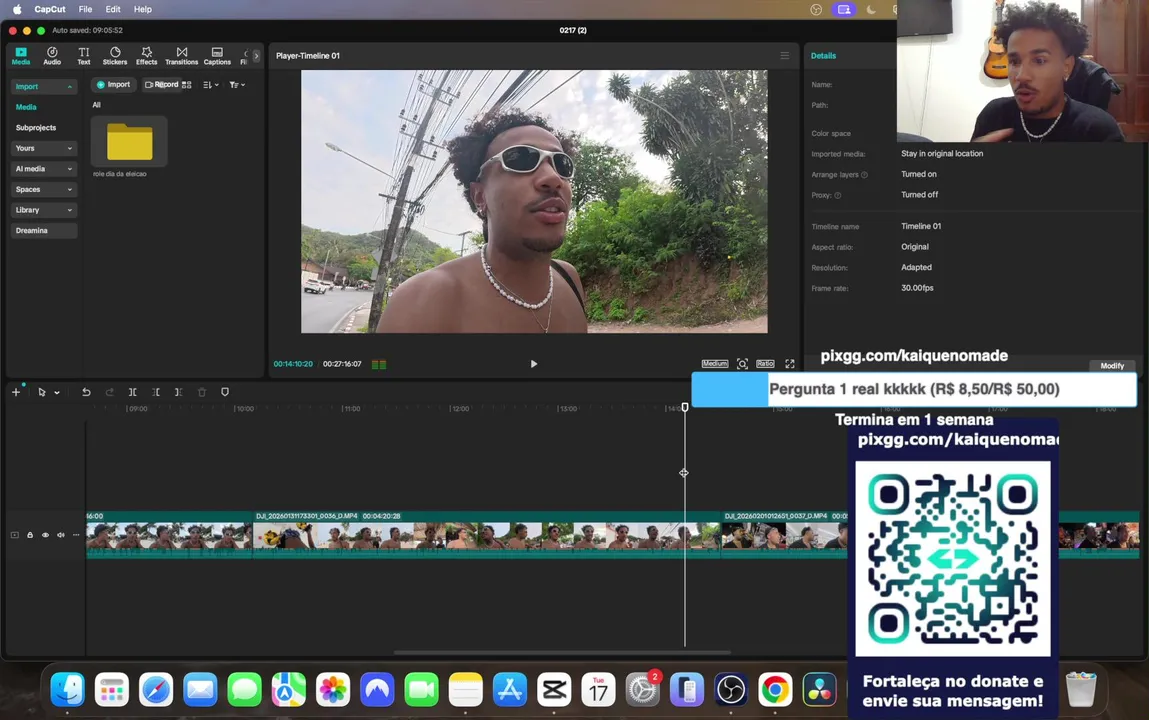This screenshot has width=1149, height=720.
Task: Change Medium preview quality
Action: [x=714, y=363]
